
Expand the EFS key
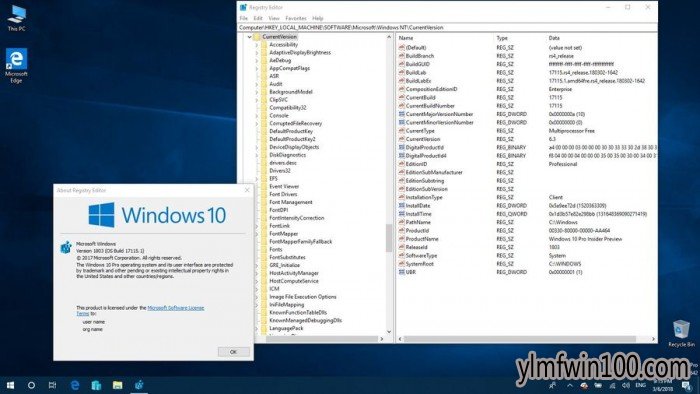tap(257, 178)
